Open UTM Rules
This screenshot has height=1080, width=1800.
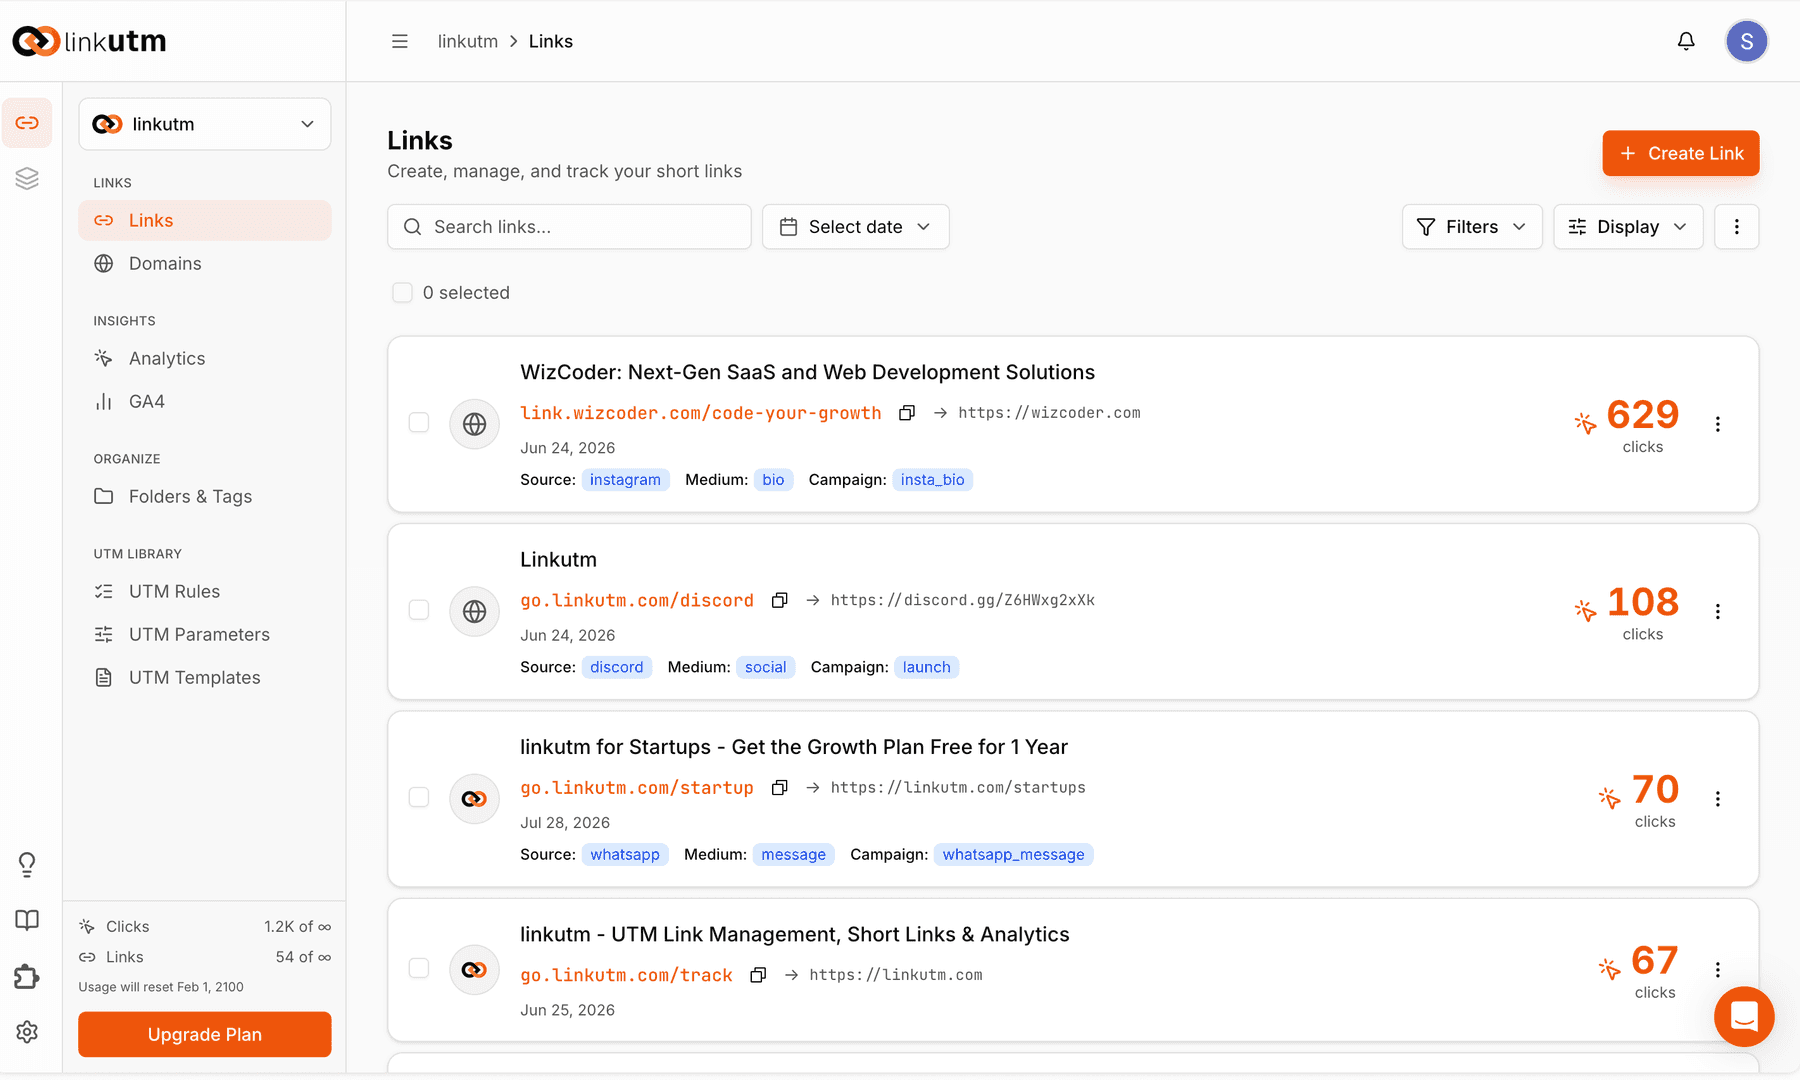tap(205, 591)
